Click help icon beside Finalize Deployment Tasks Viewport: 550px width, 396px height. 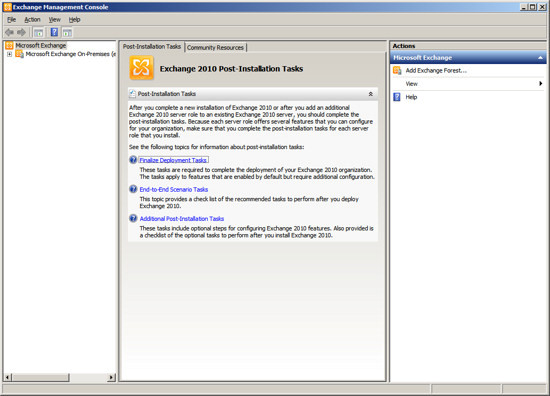pos(133,160)
